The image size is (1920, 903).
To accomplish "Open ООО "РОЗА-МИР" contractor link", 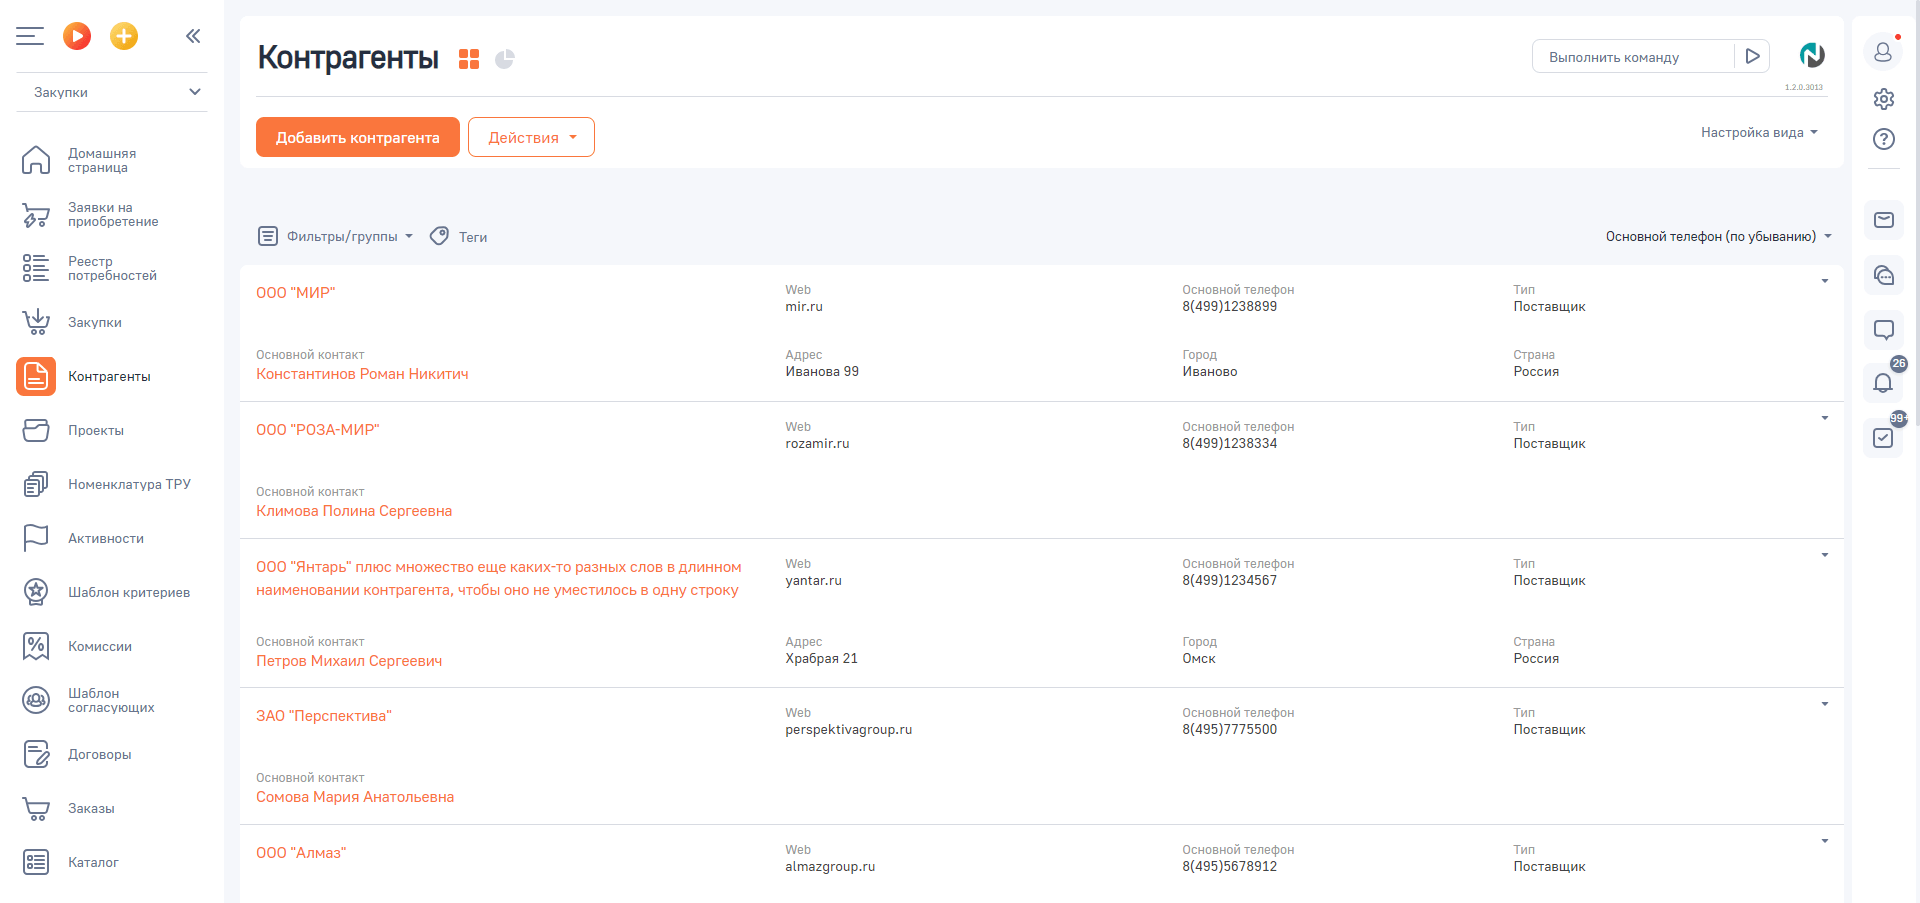I will point(318,430).
